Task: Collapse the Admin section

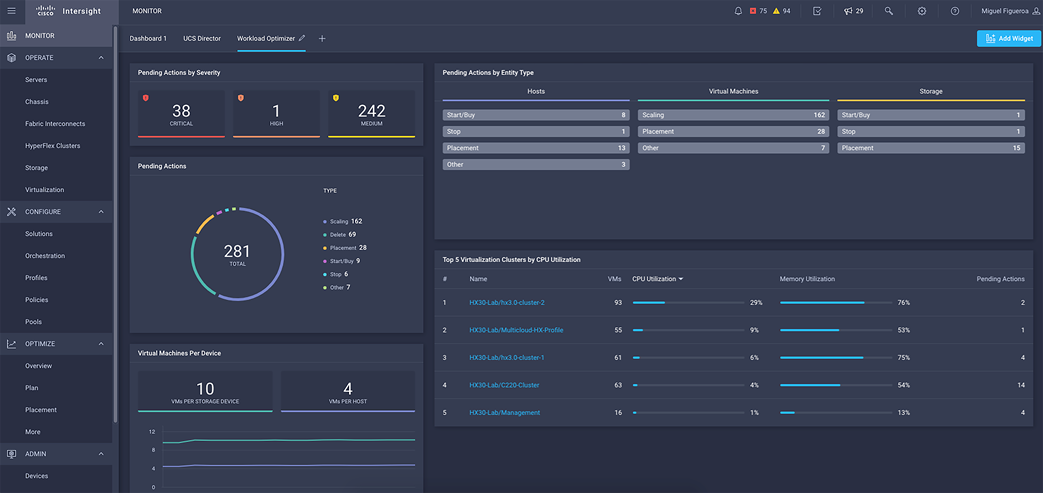Action: 101,454
